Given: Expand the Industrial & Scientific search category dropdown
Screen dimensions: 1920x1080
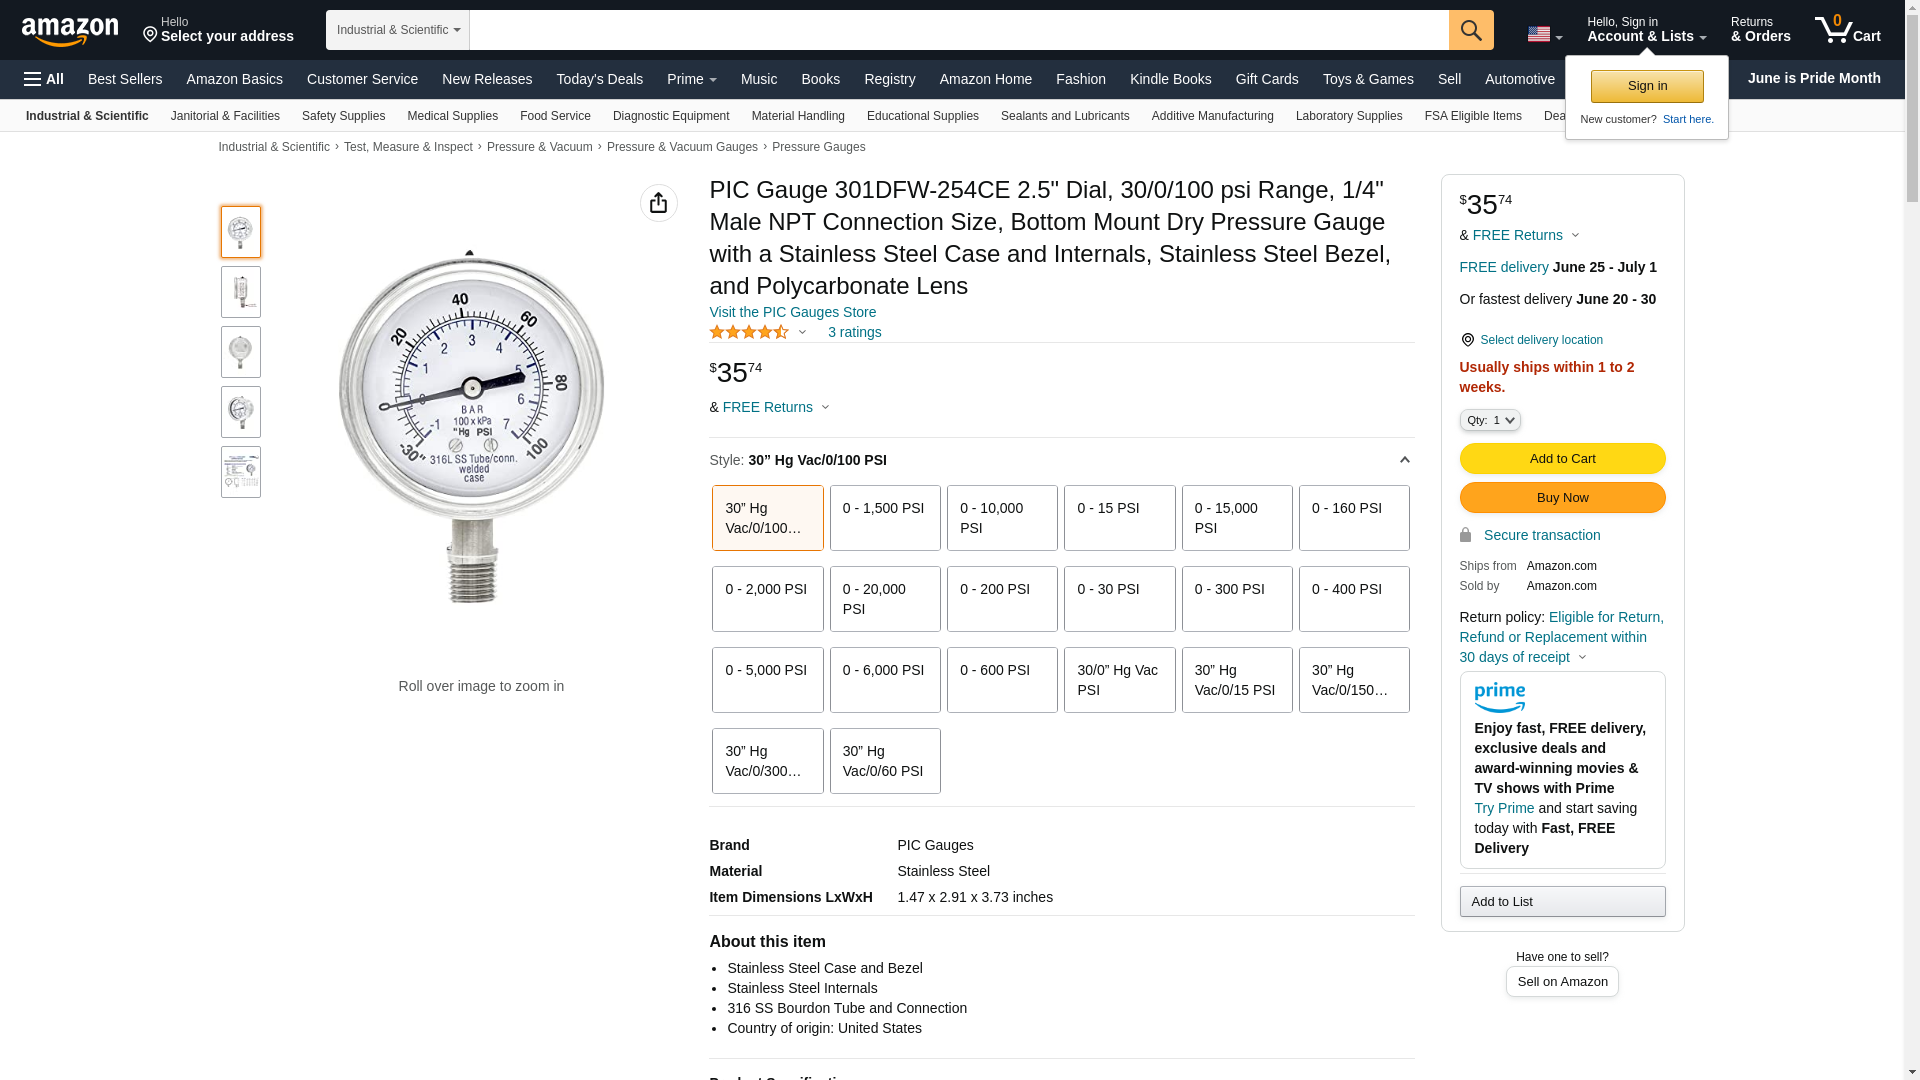Looking at the screenshot, I should tap(398, 30).
